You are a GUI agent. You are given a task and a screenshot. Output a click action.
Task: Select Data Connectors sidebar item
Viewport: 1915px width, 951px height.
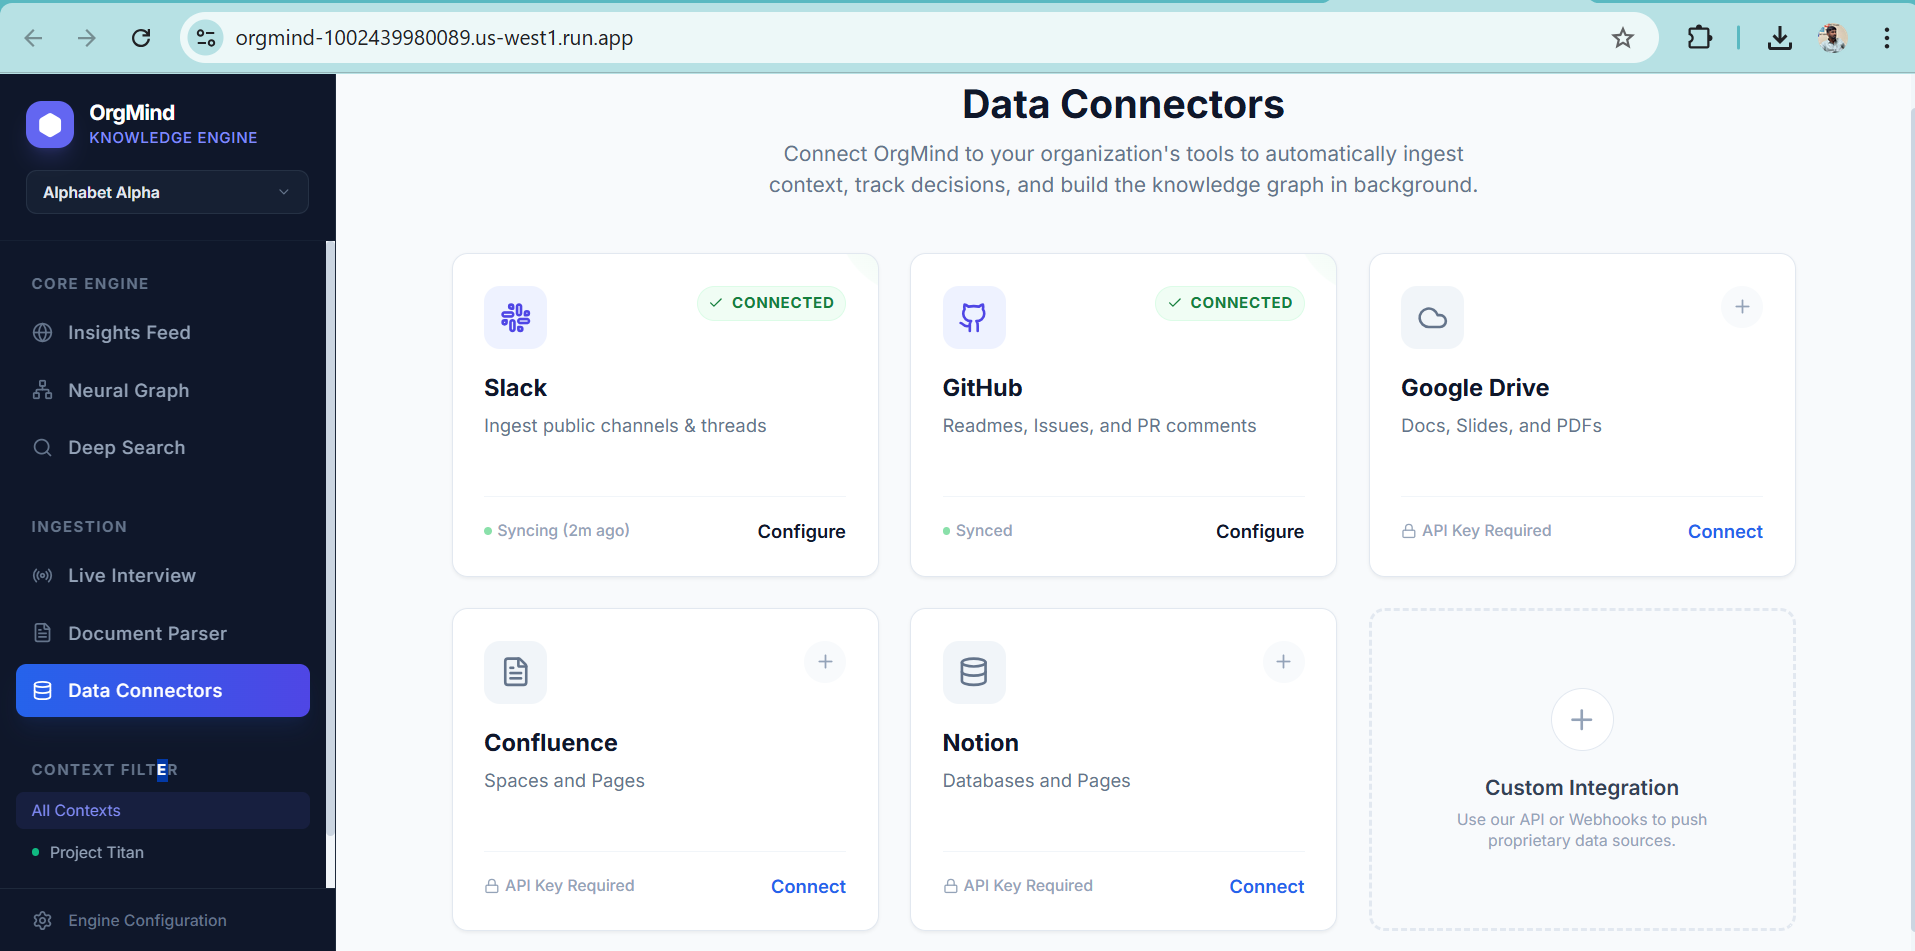click(x=163, y=691)
